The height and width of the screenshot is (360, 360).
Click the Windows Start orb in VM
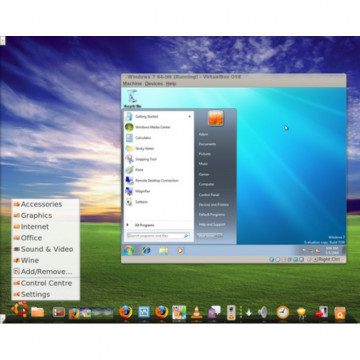coord(129,250)
